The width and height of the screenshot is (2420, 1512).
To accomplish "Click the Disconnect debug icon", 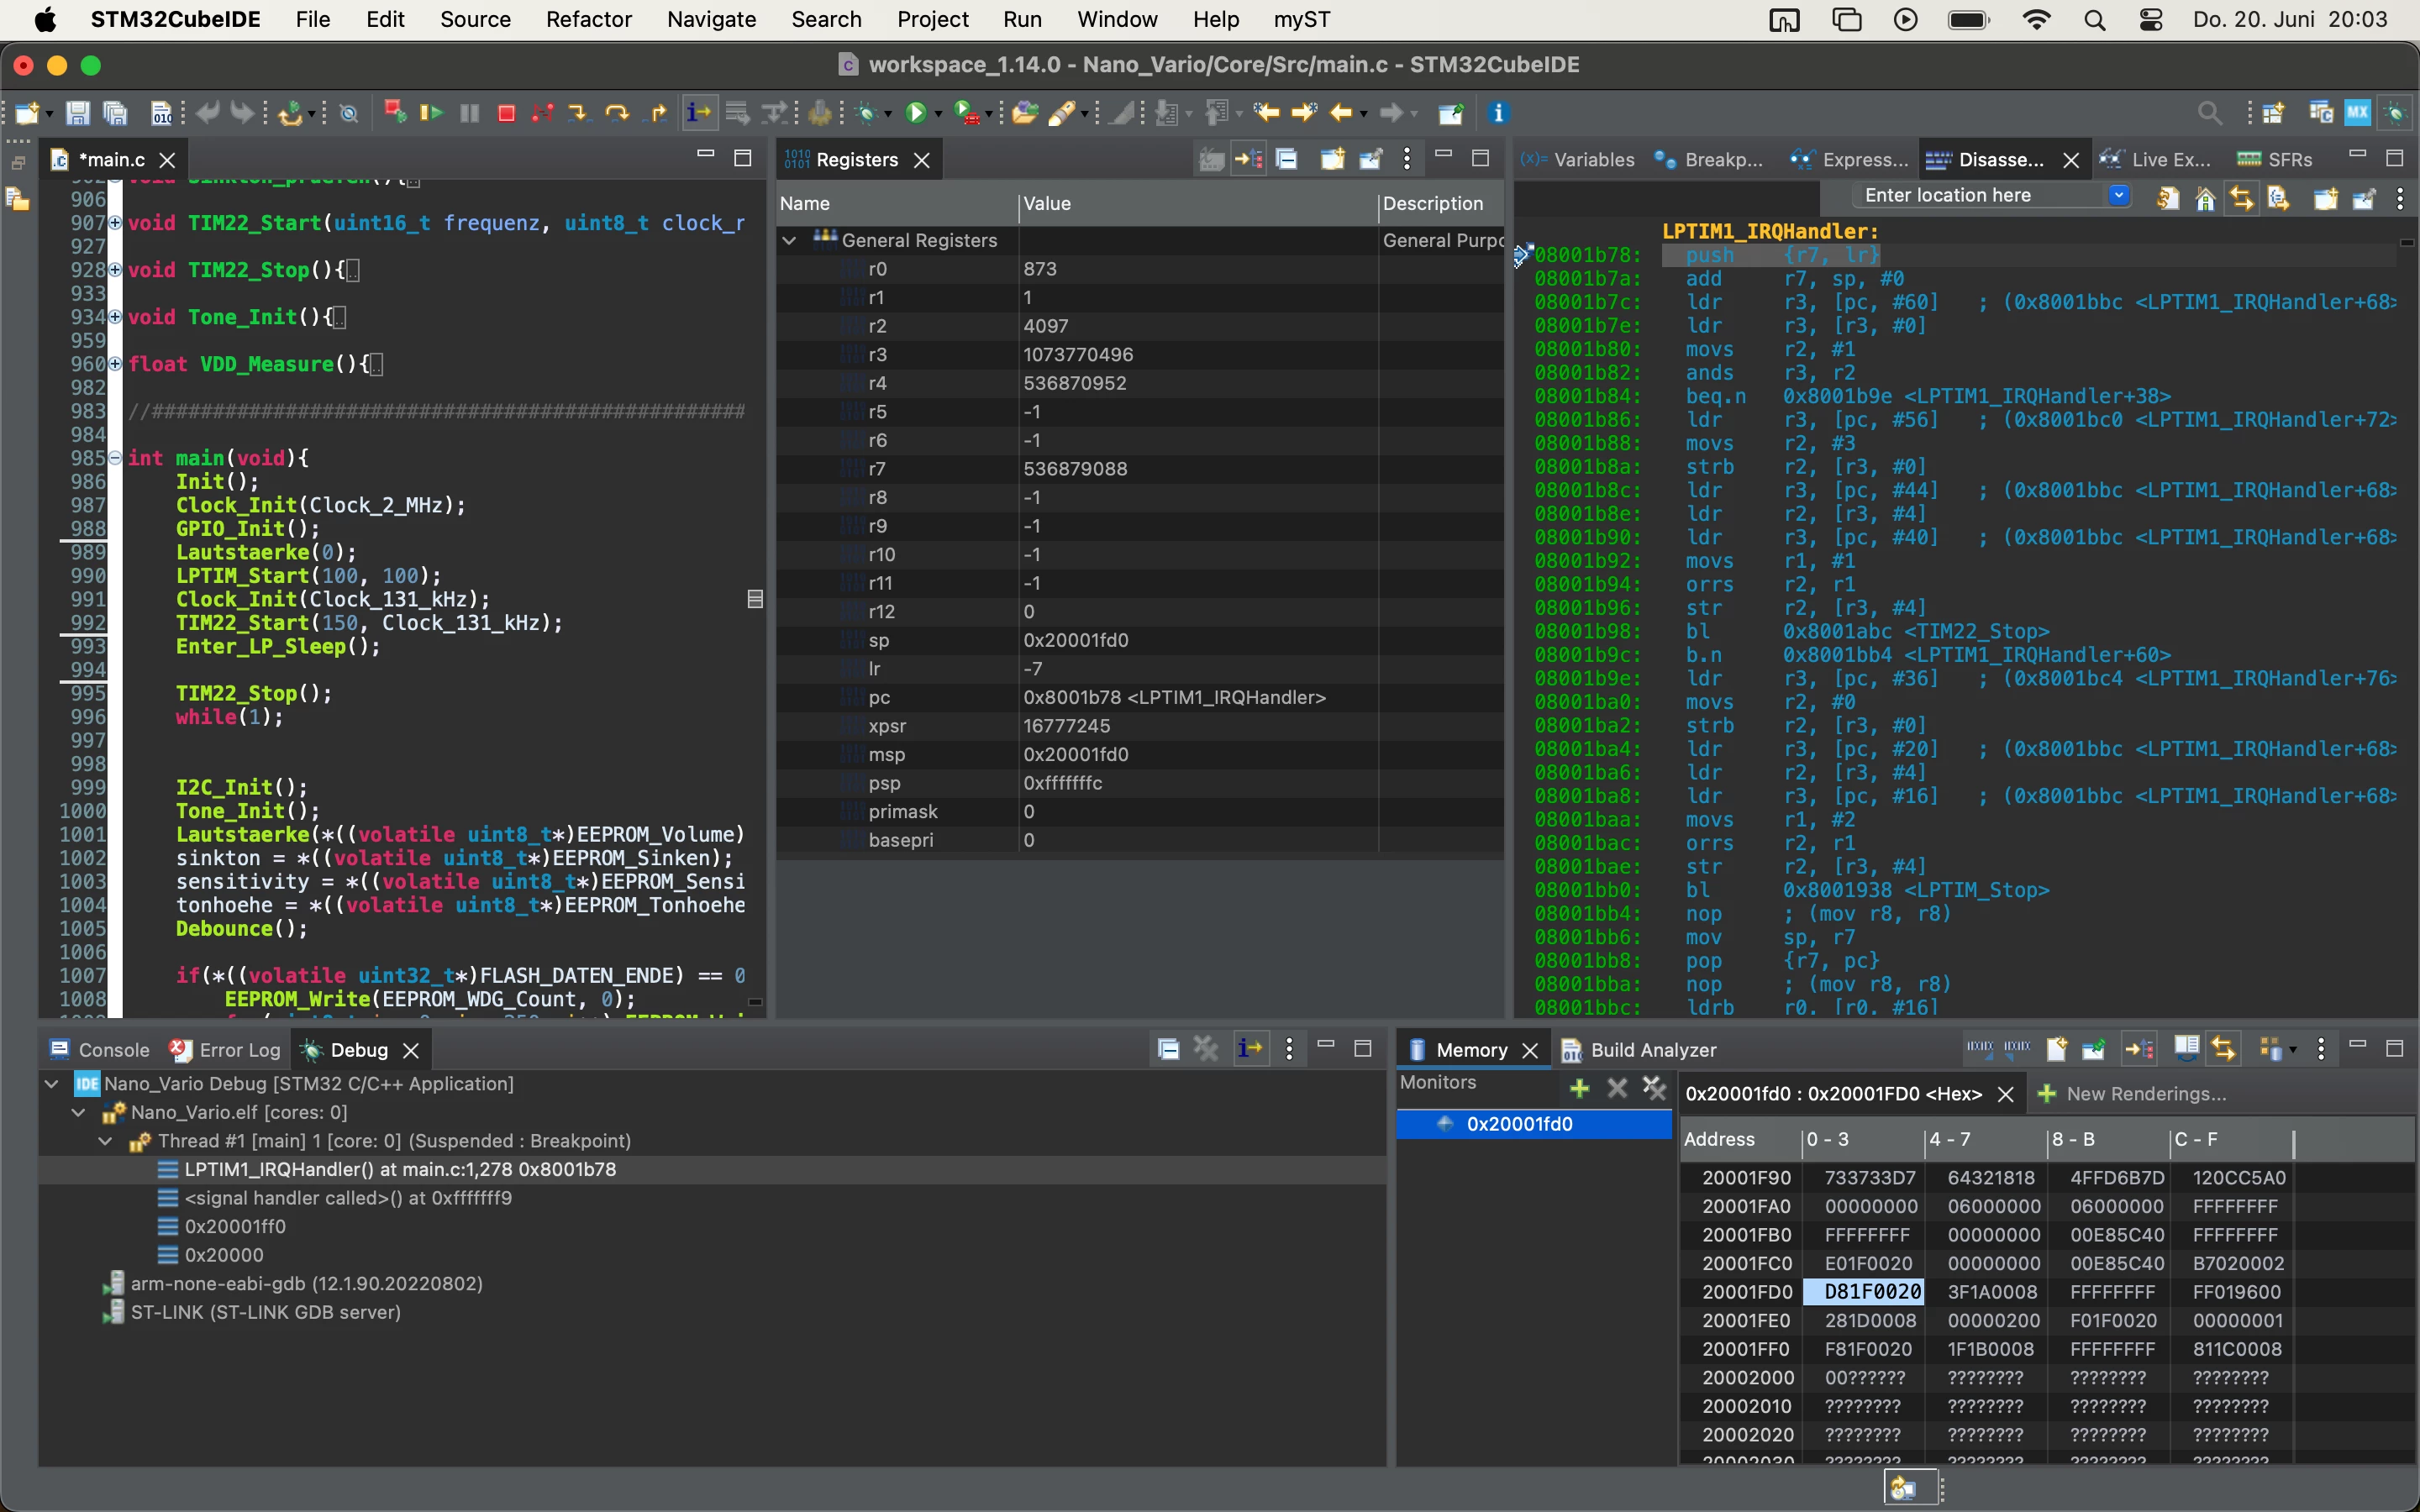I will (x=543, y=114).
